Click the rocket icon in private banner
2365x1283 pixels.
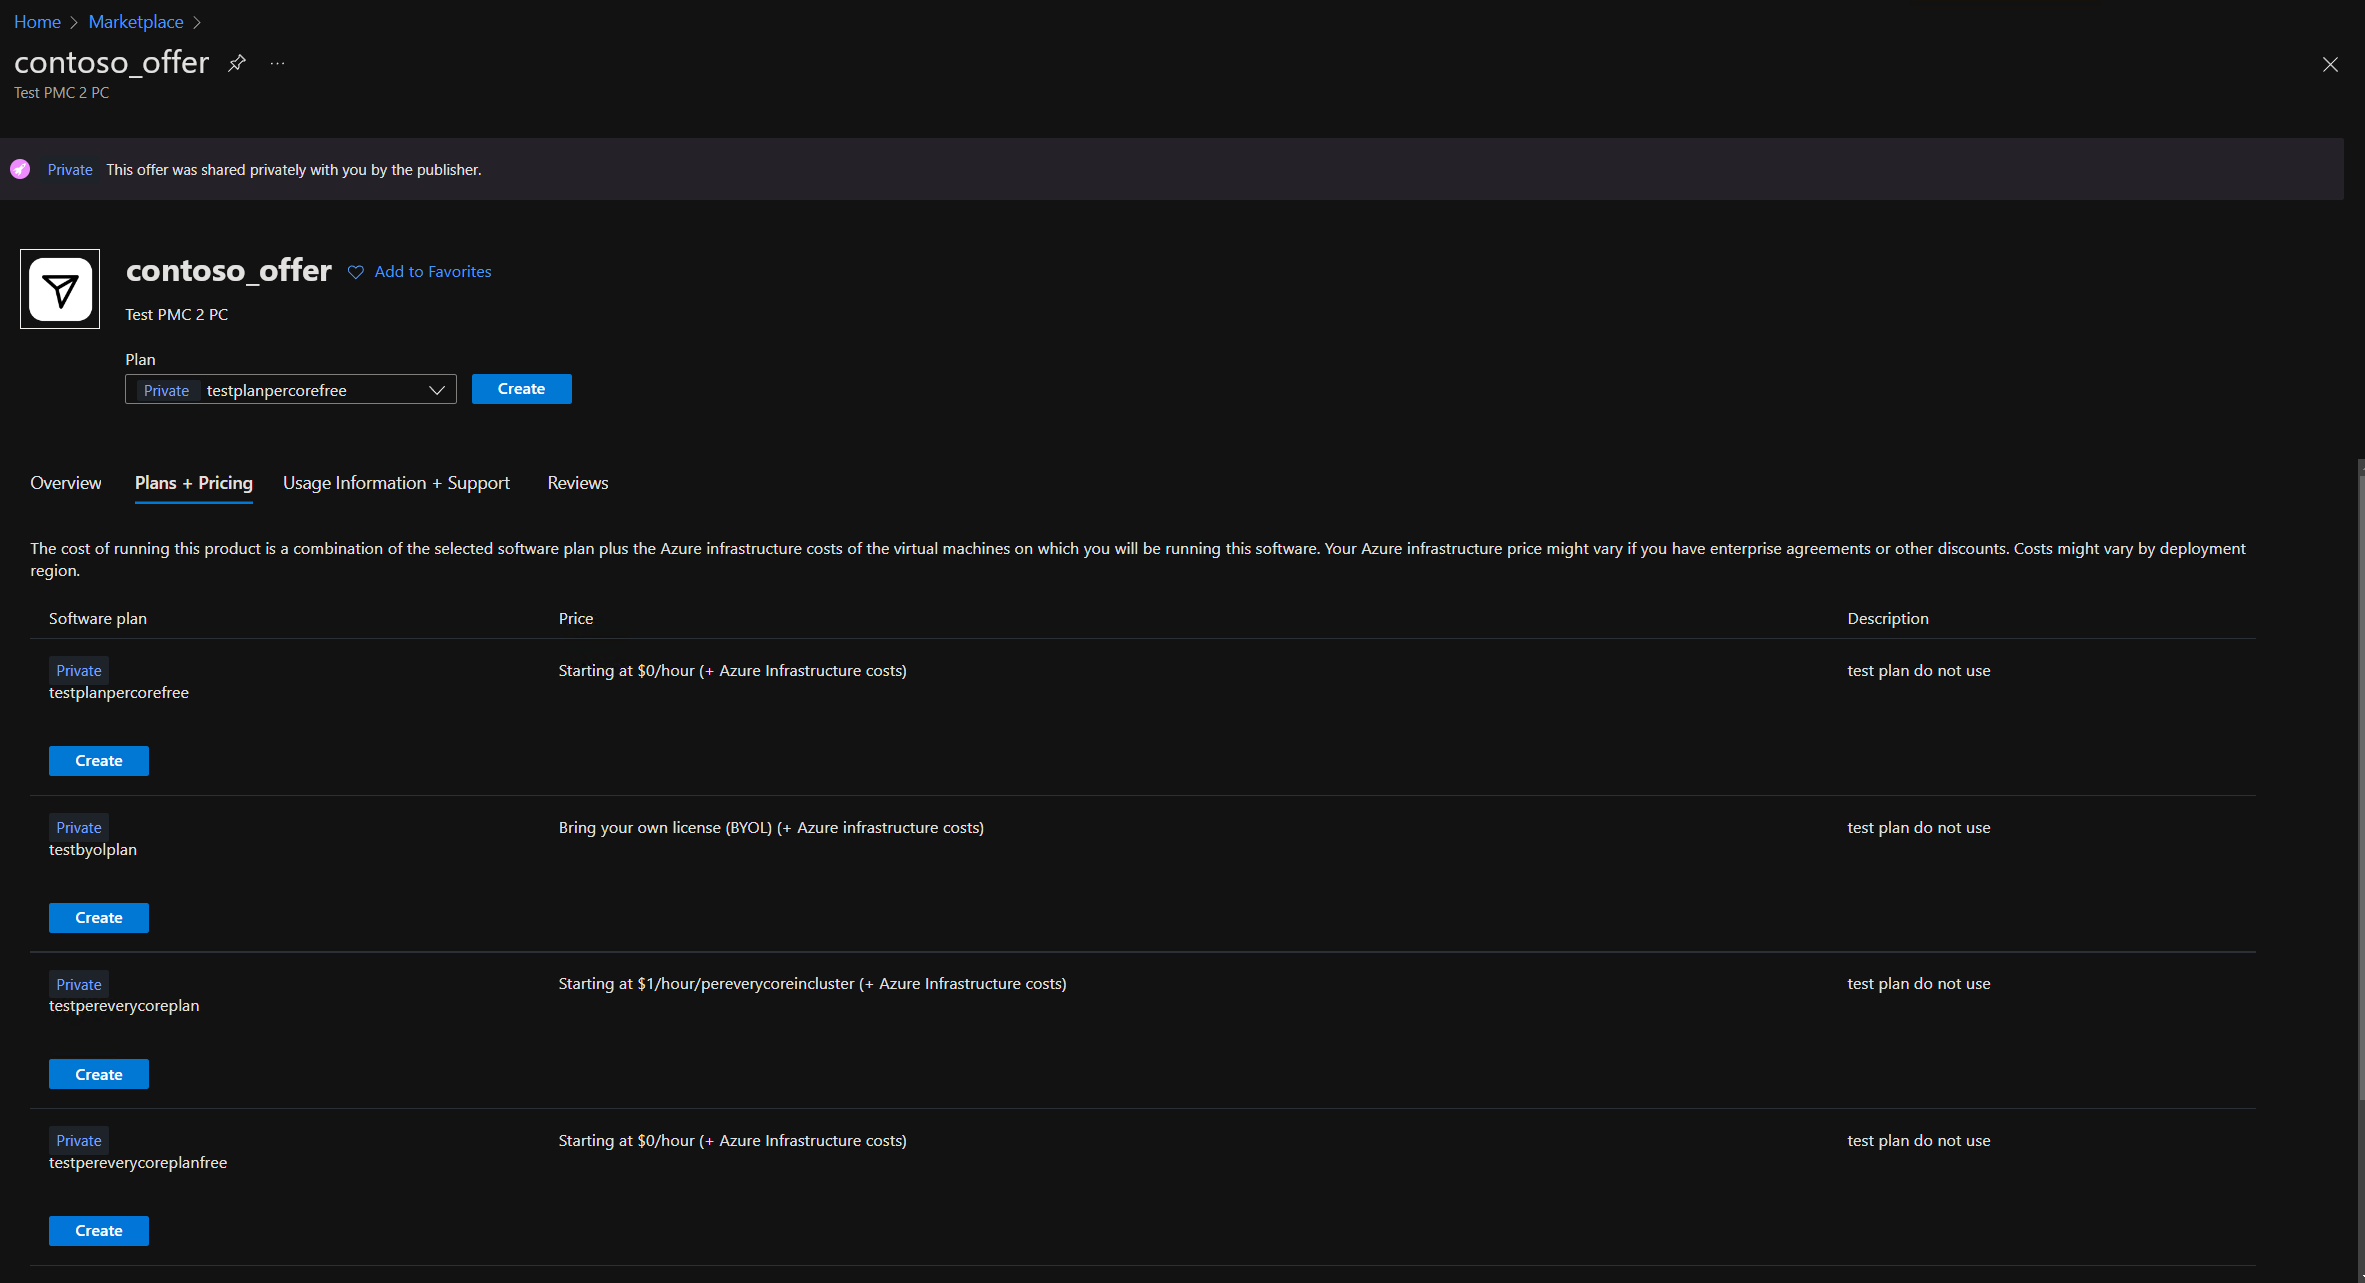tap(20, 170)
